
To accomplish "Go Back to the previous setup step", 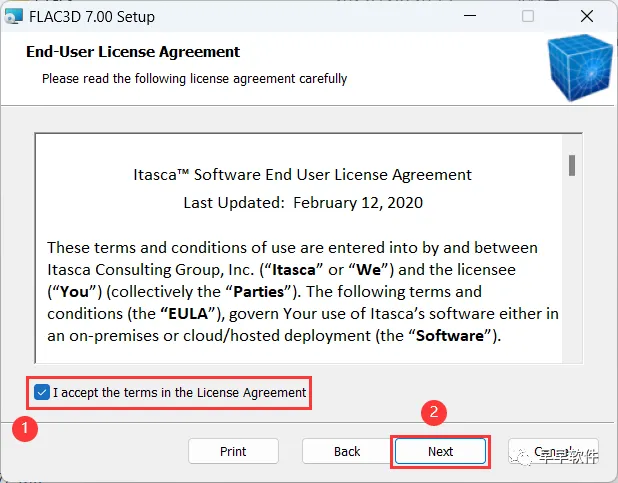I will 347,451.
